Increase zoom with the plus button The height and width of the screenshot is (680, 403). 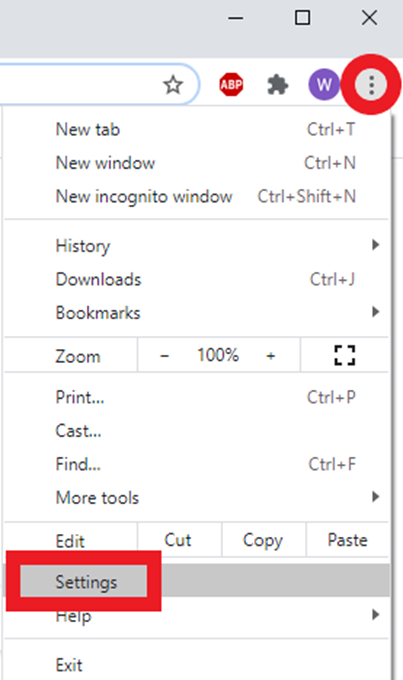(x=271, y=356)
